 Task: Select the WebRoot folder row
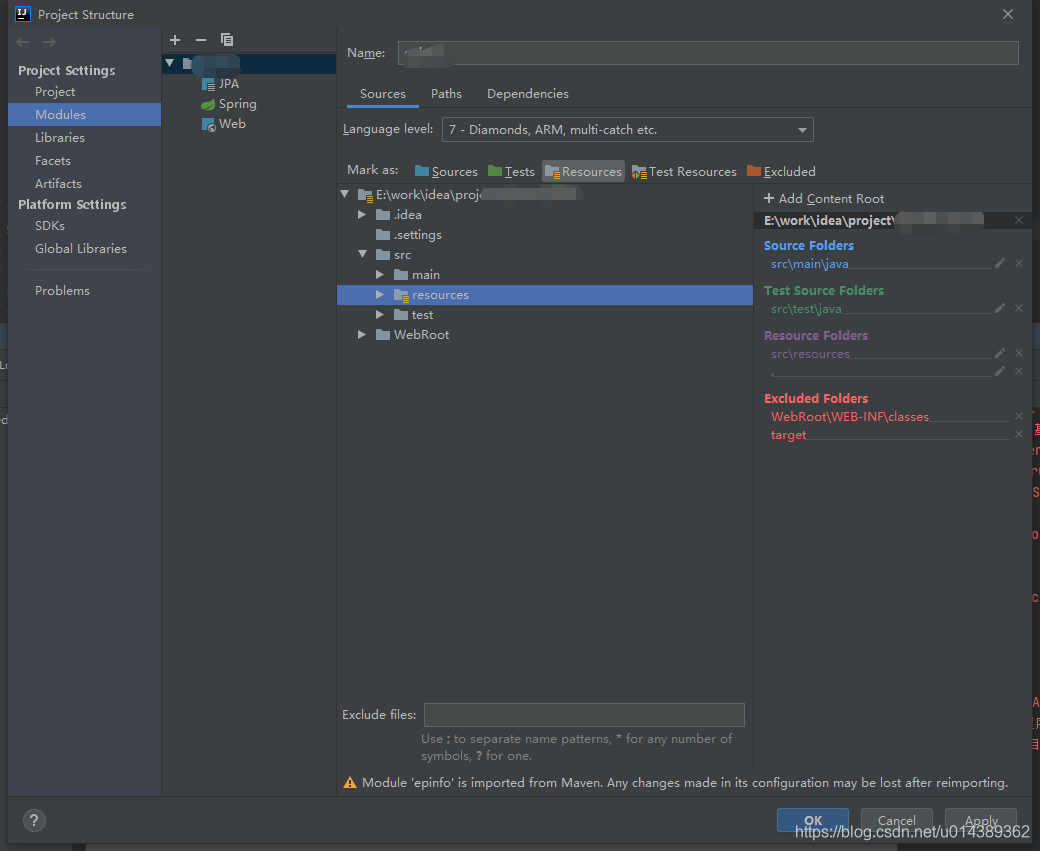545,334
